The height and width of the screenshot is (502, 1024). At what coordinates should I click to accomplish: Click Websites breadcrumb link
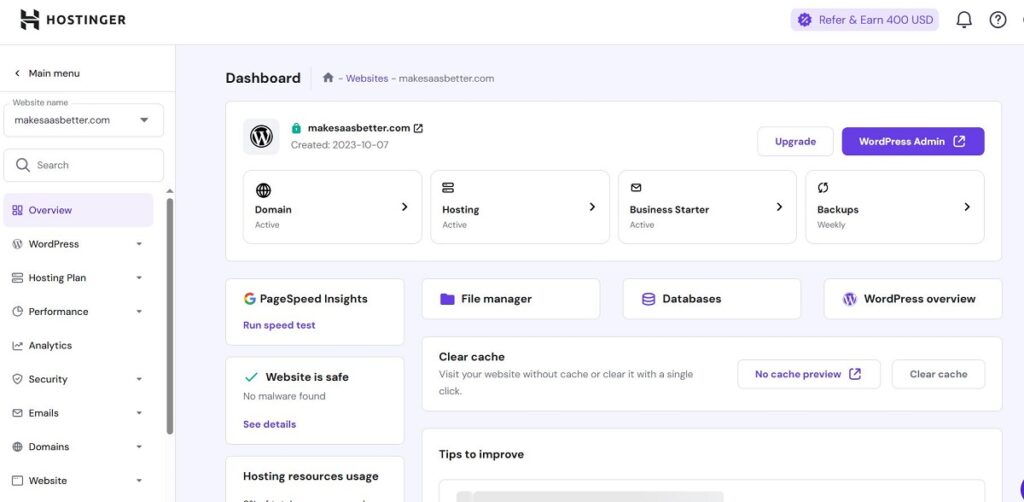point(367,78)
